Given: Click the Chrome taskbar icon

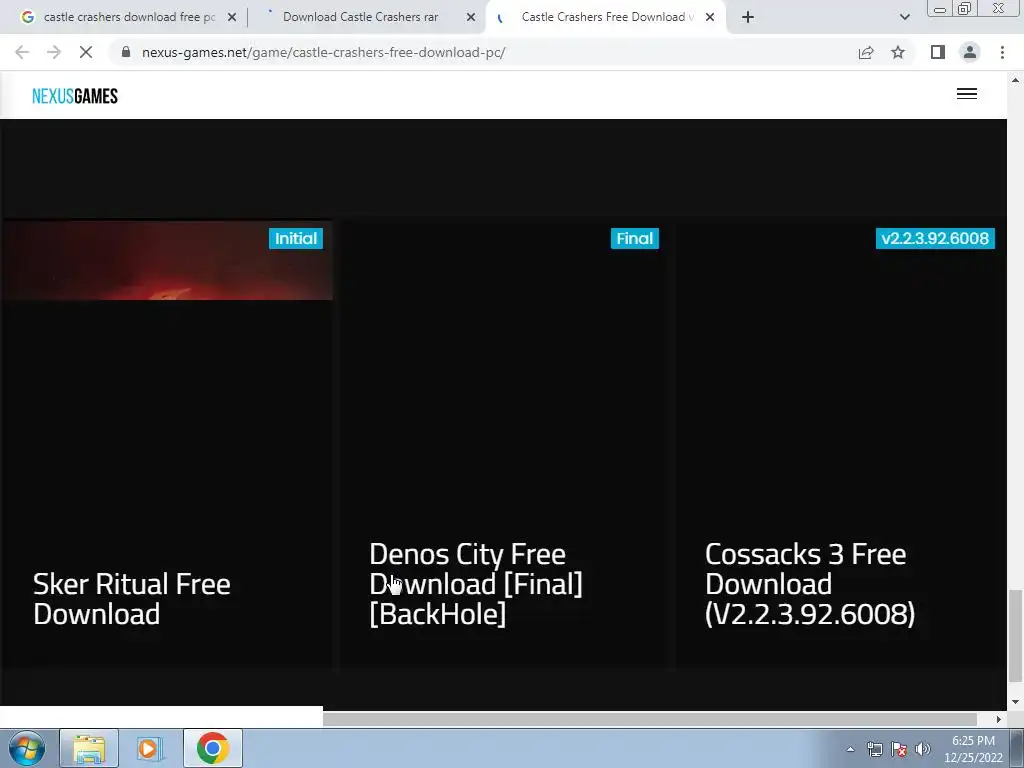Looking at the screenshot, I should (x=212, y=748).
